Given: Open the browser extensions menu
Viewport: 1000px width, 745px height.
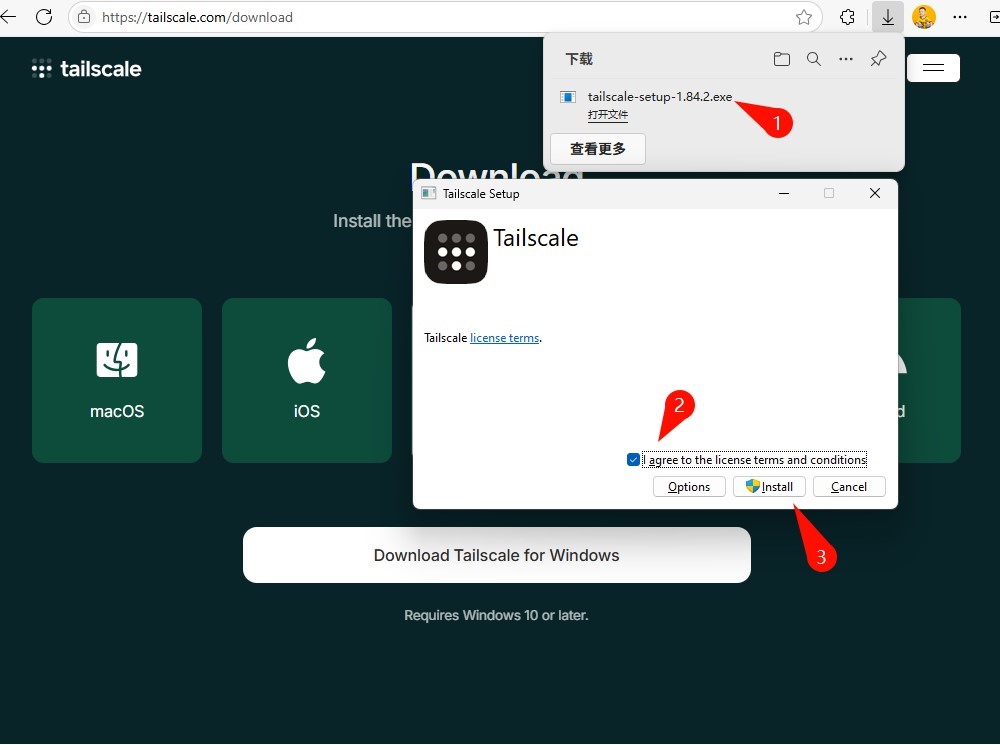Looking at the screenshot, I should (847, 17).
